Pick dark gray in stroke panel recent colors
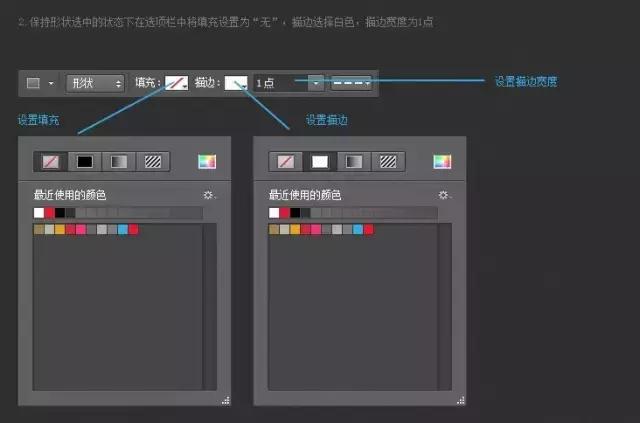Viewport: 640px width, 423px height. 306,213
